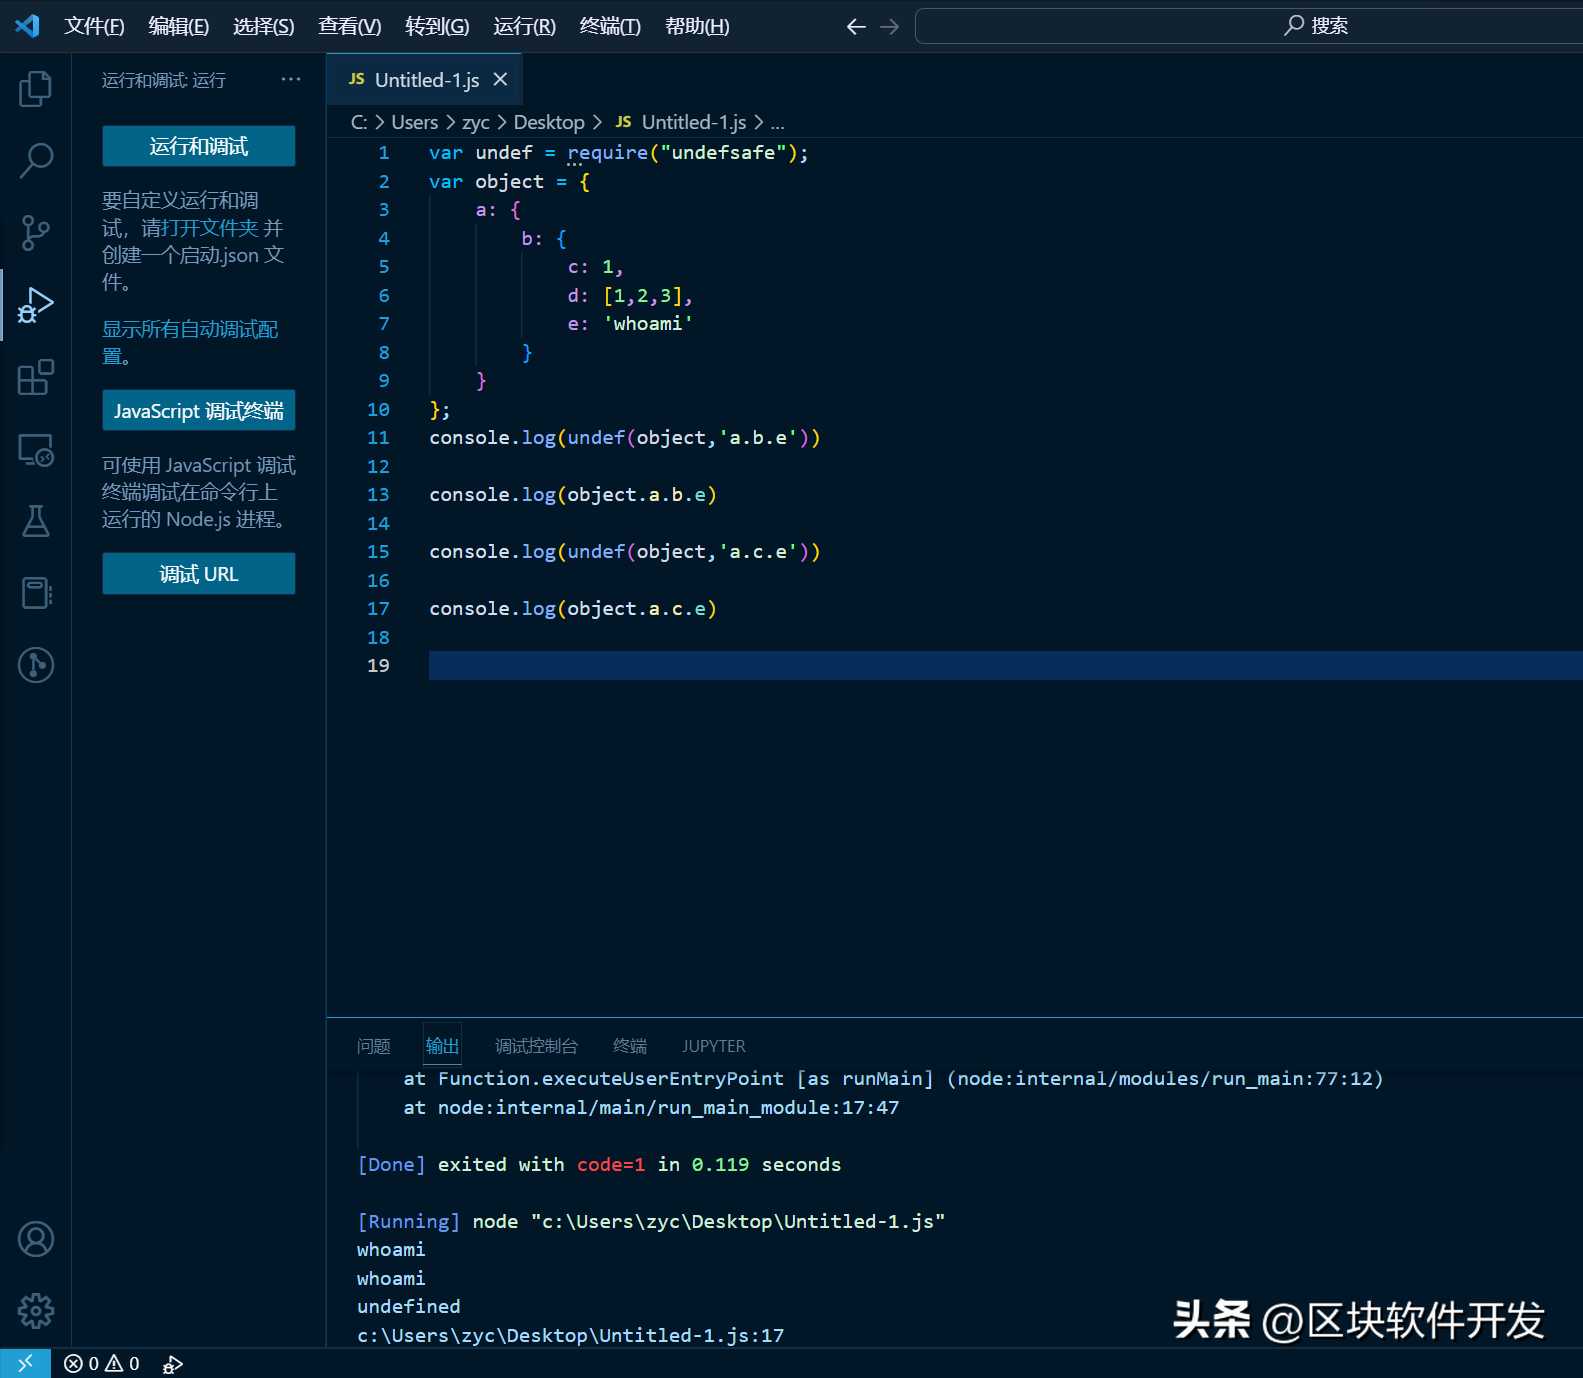Image resolution: width=1583 pixels, height=1378 pixels.
Task: Click the output path Untitled-1.js:17
Action: tap(571, 1336)
